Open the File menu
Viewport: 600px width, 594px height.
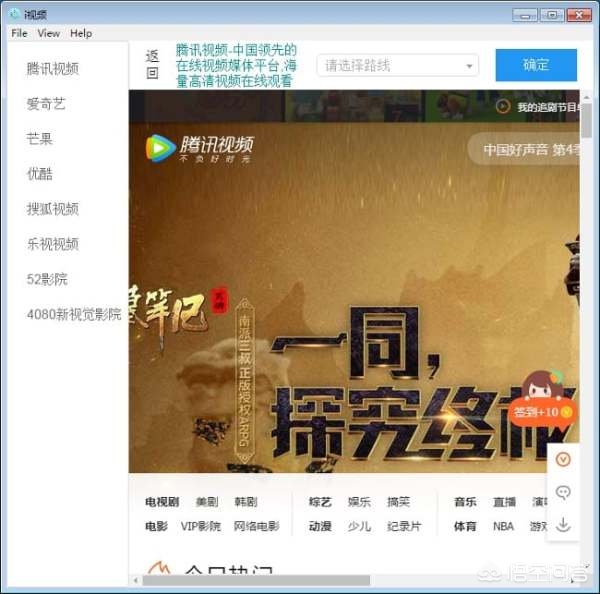pos(19,33)
